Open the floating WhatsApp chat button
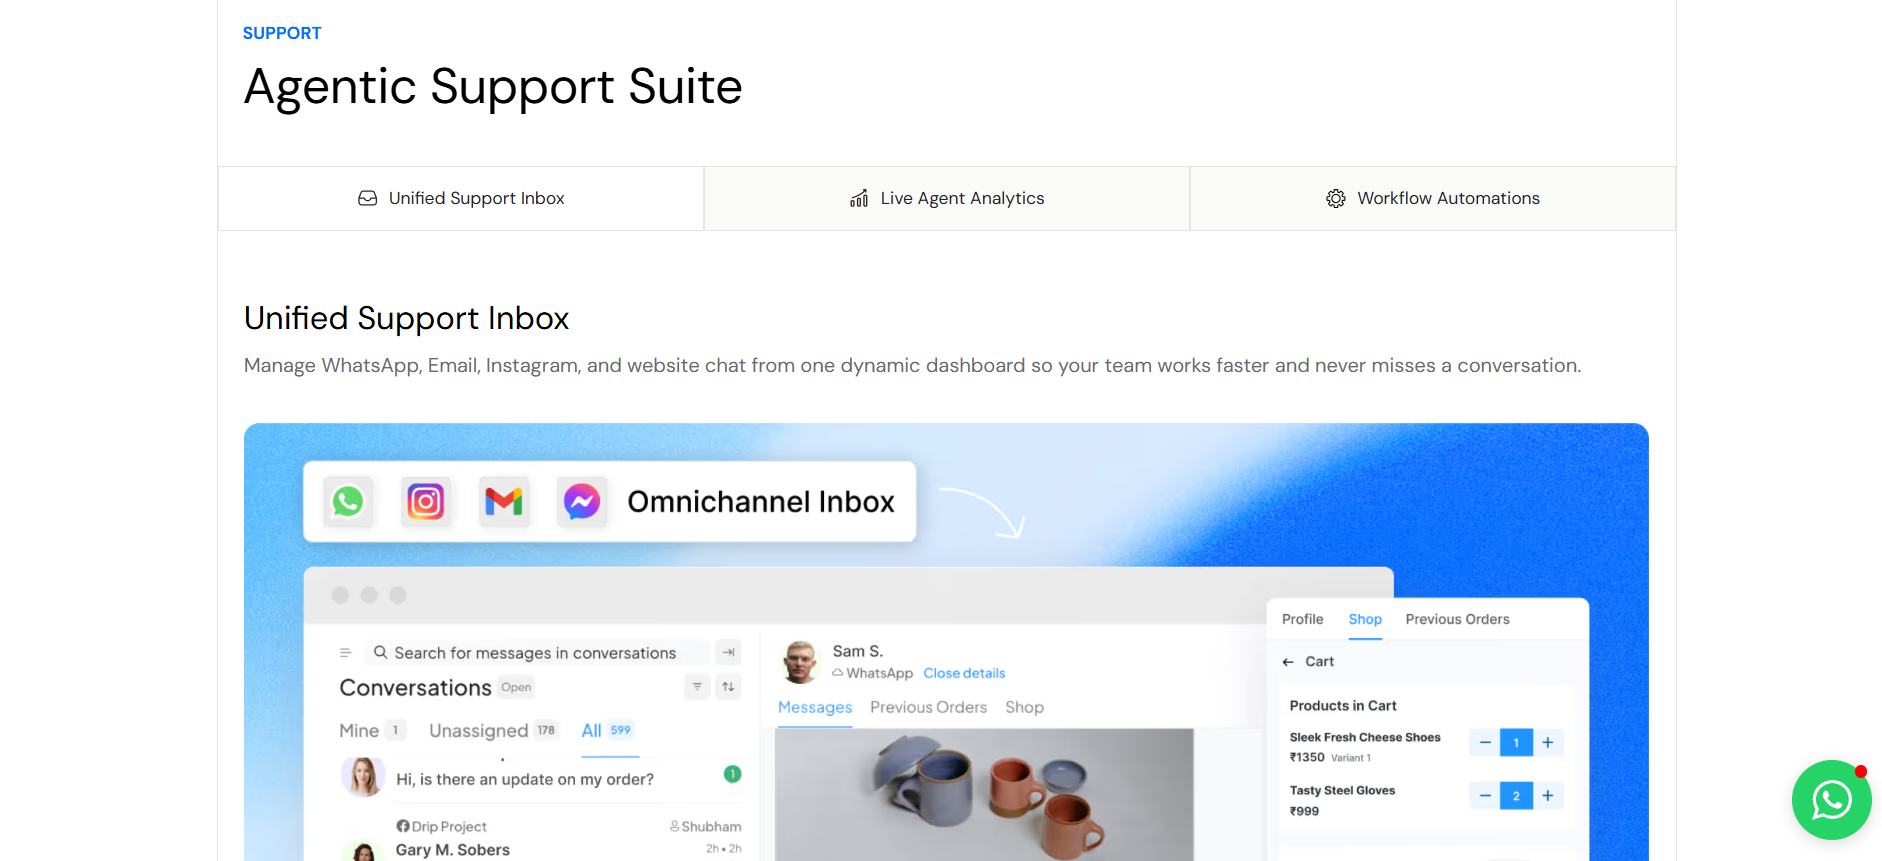Screen dimensions: 1882x861 tap(1831, 800)
